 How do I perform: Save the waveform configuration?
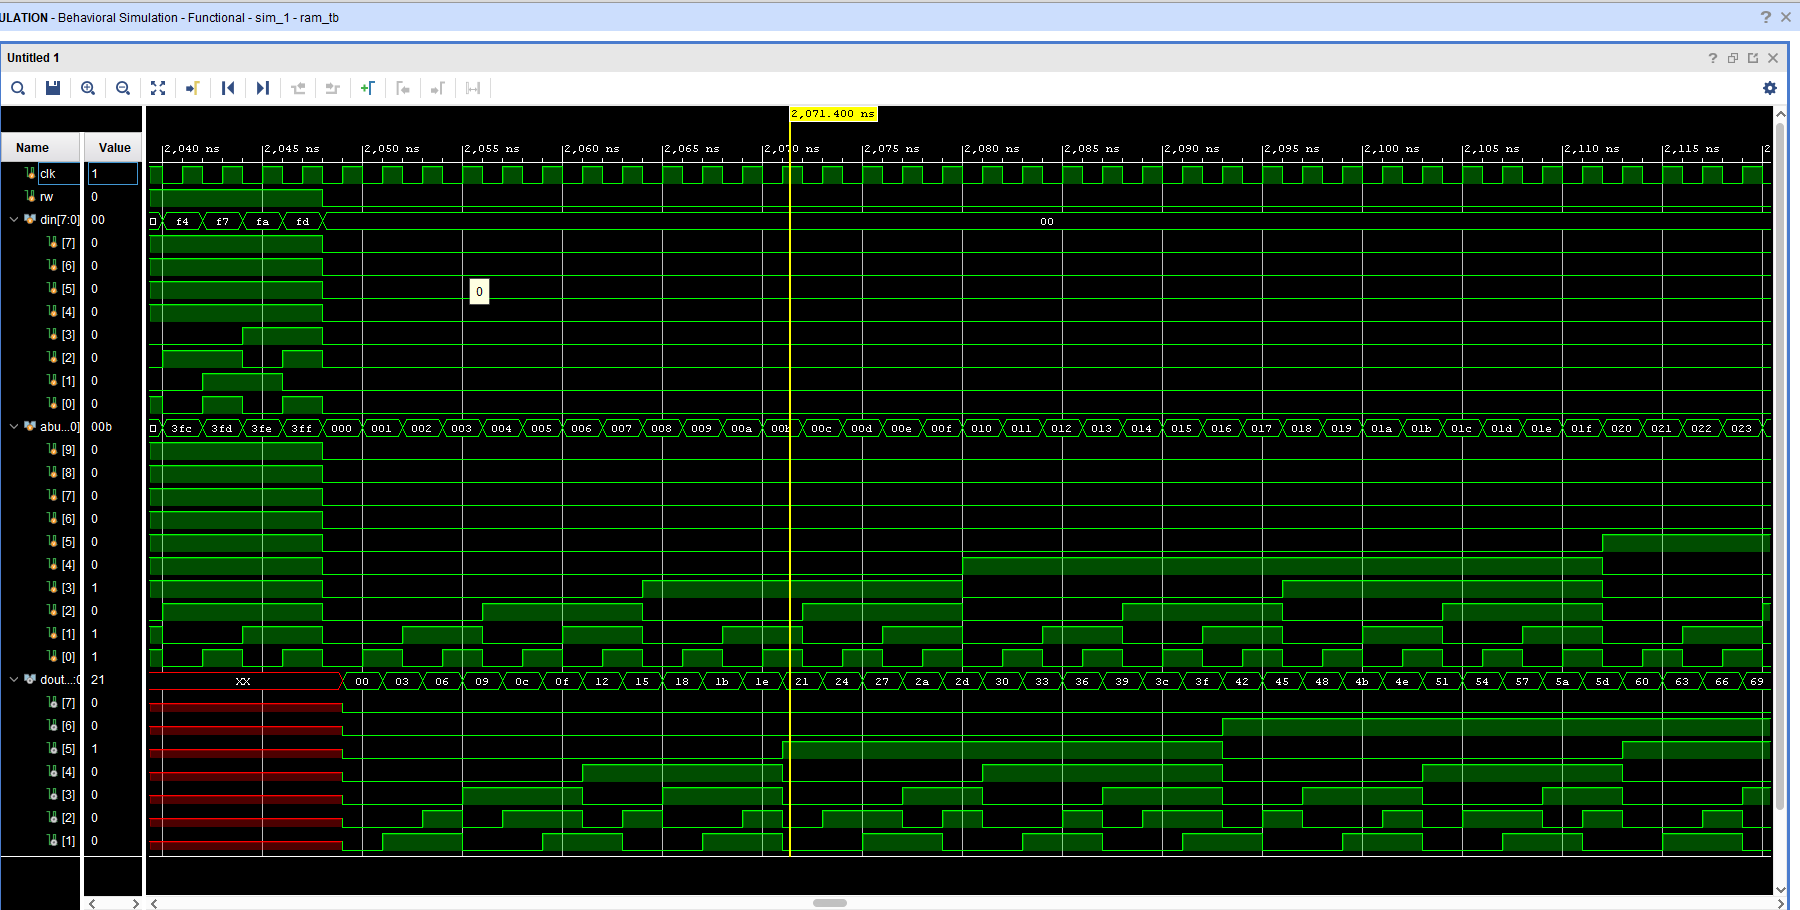click(x=53, y=88)
